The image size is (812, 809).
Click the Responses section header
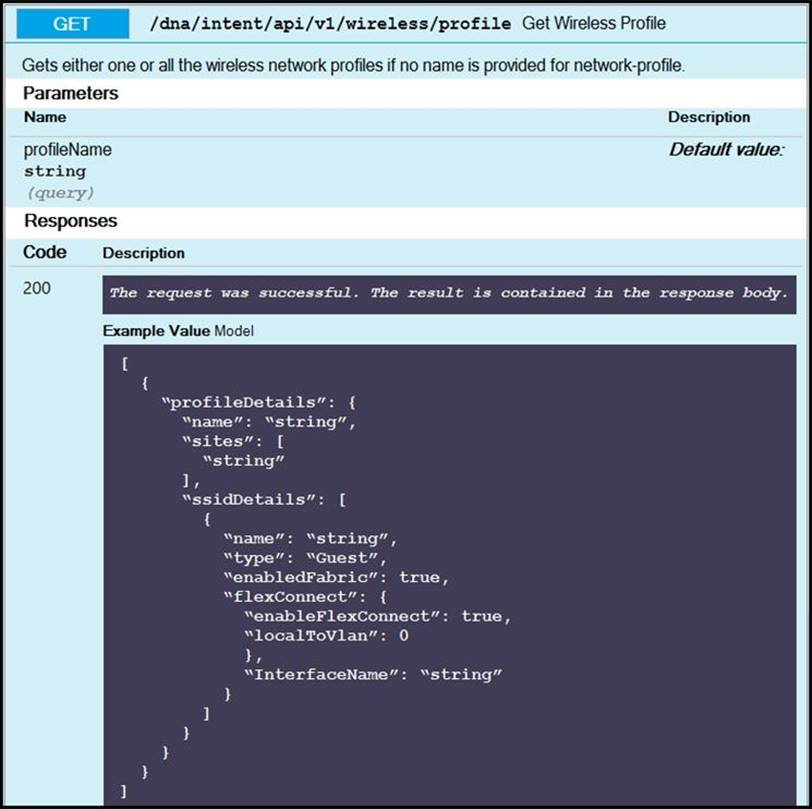(71, 220)
